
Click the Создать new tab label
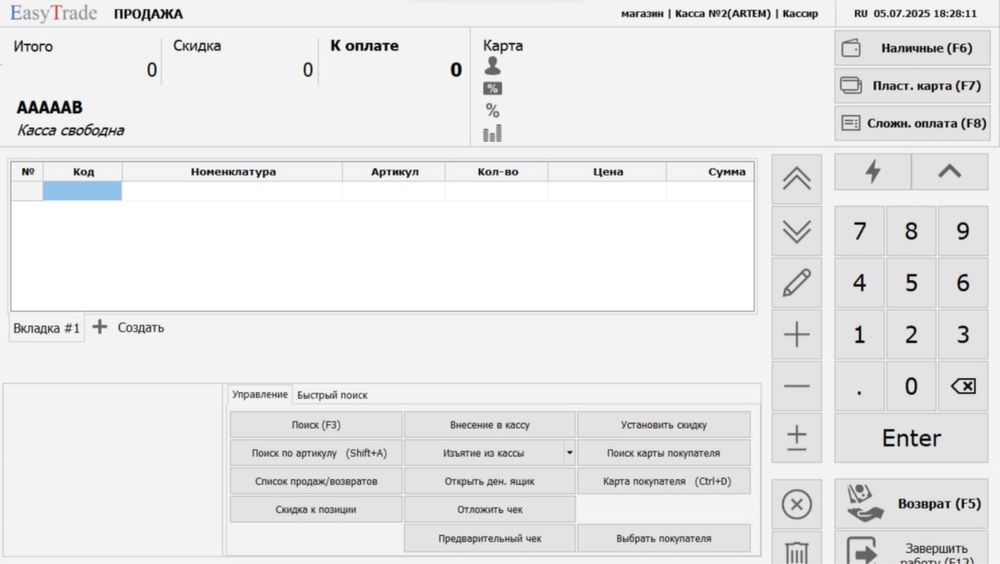click(x=140, y=327)
